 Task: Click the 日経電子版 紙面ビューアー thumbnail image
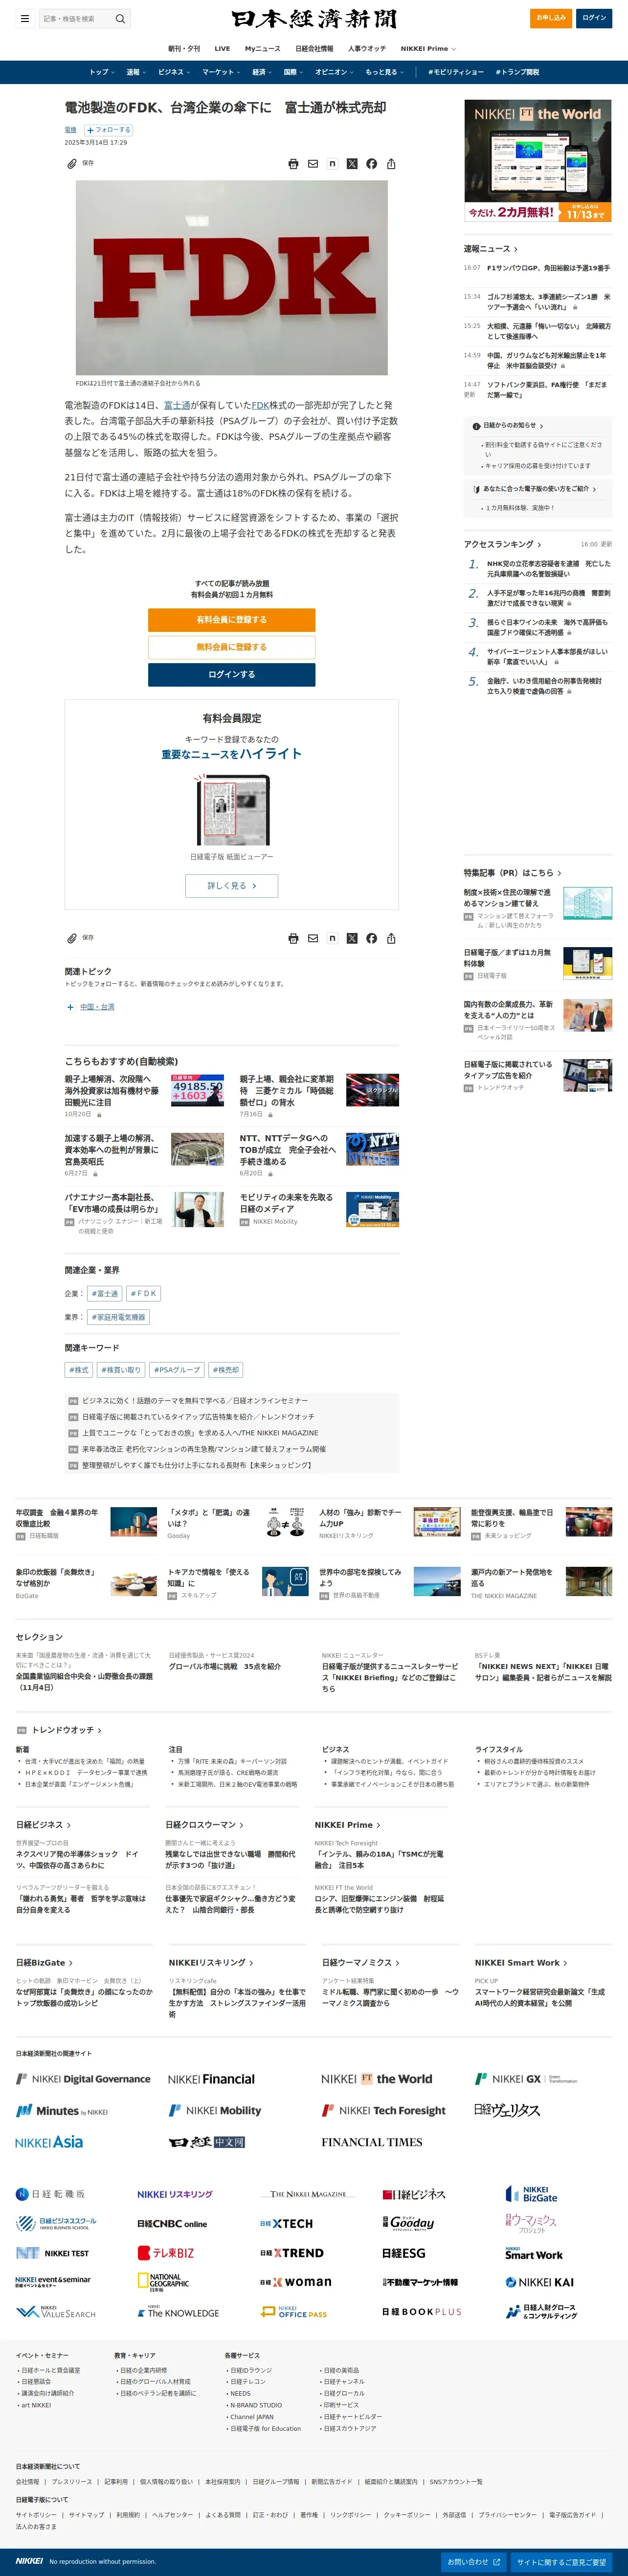point(232,810)
